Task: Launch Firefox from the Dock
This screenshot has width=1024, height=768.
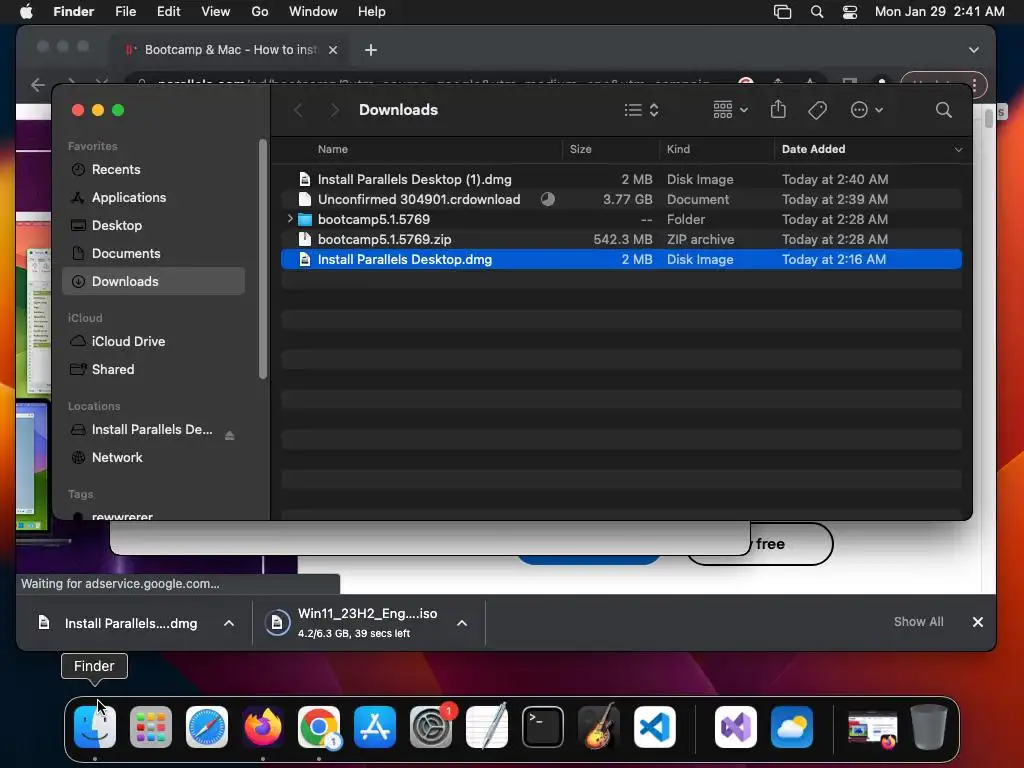Action: pos(263,727)
